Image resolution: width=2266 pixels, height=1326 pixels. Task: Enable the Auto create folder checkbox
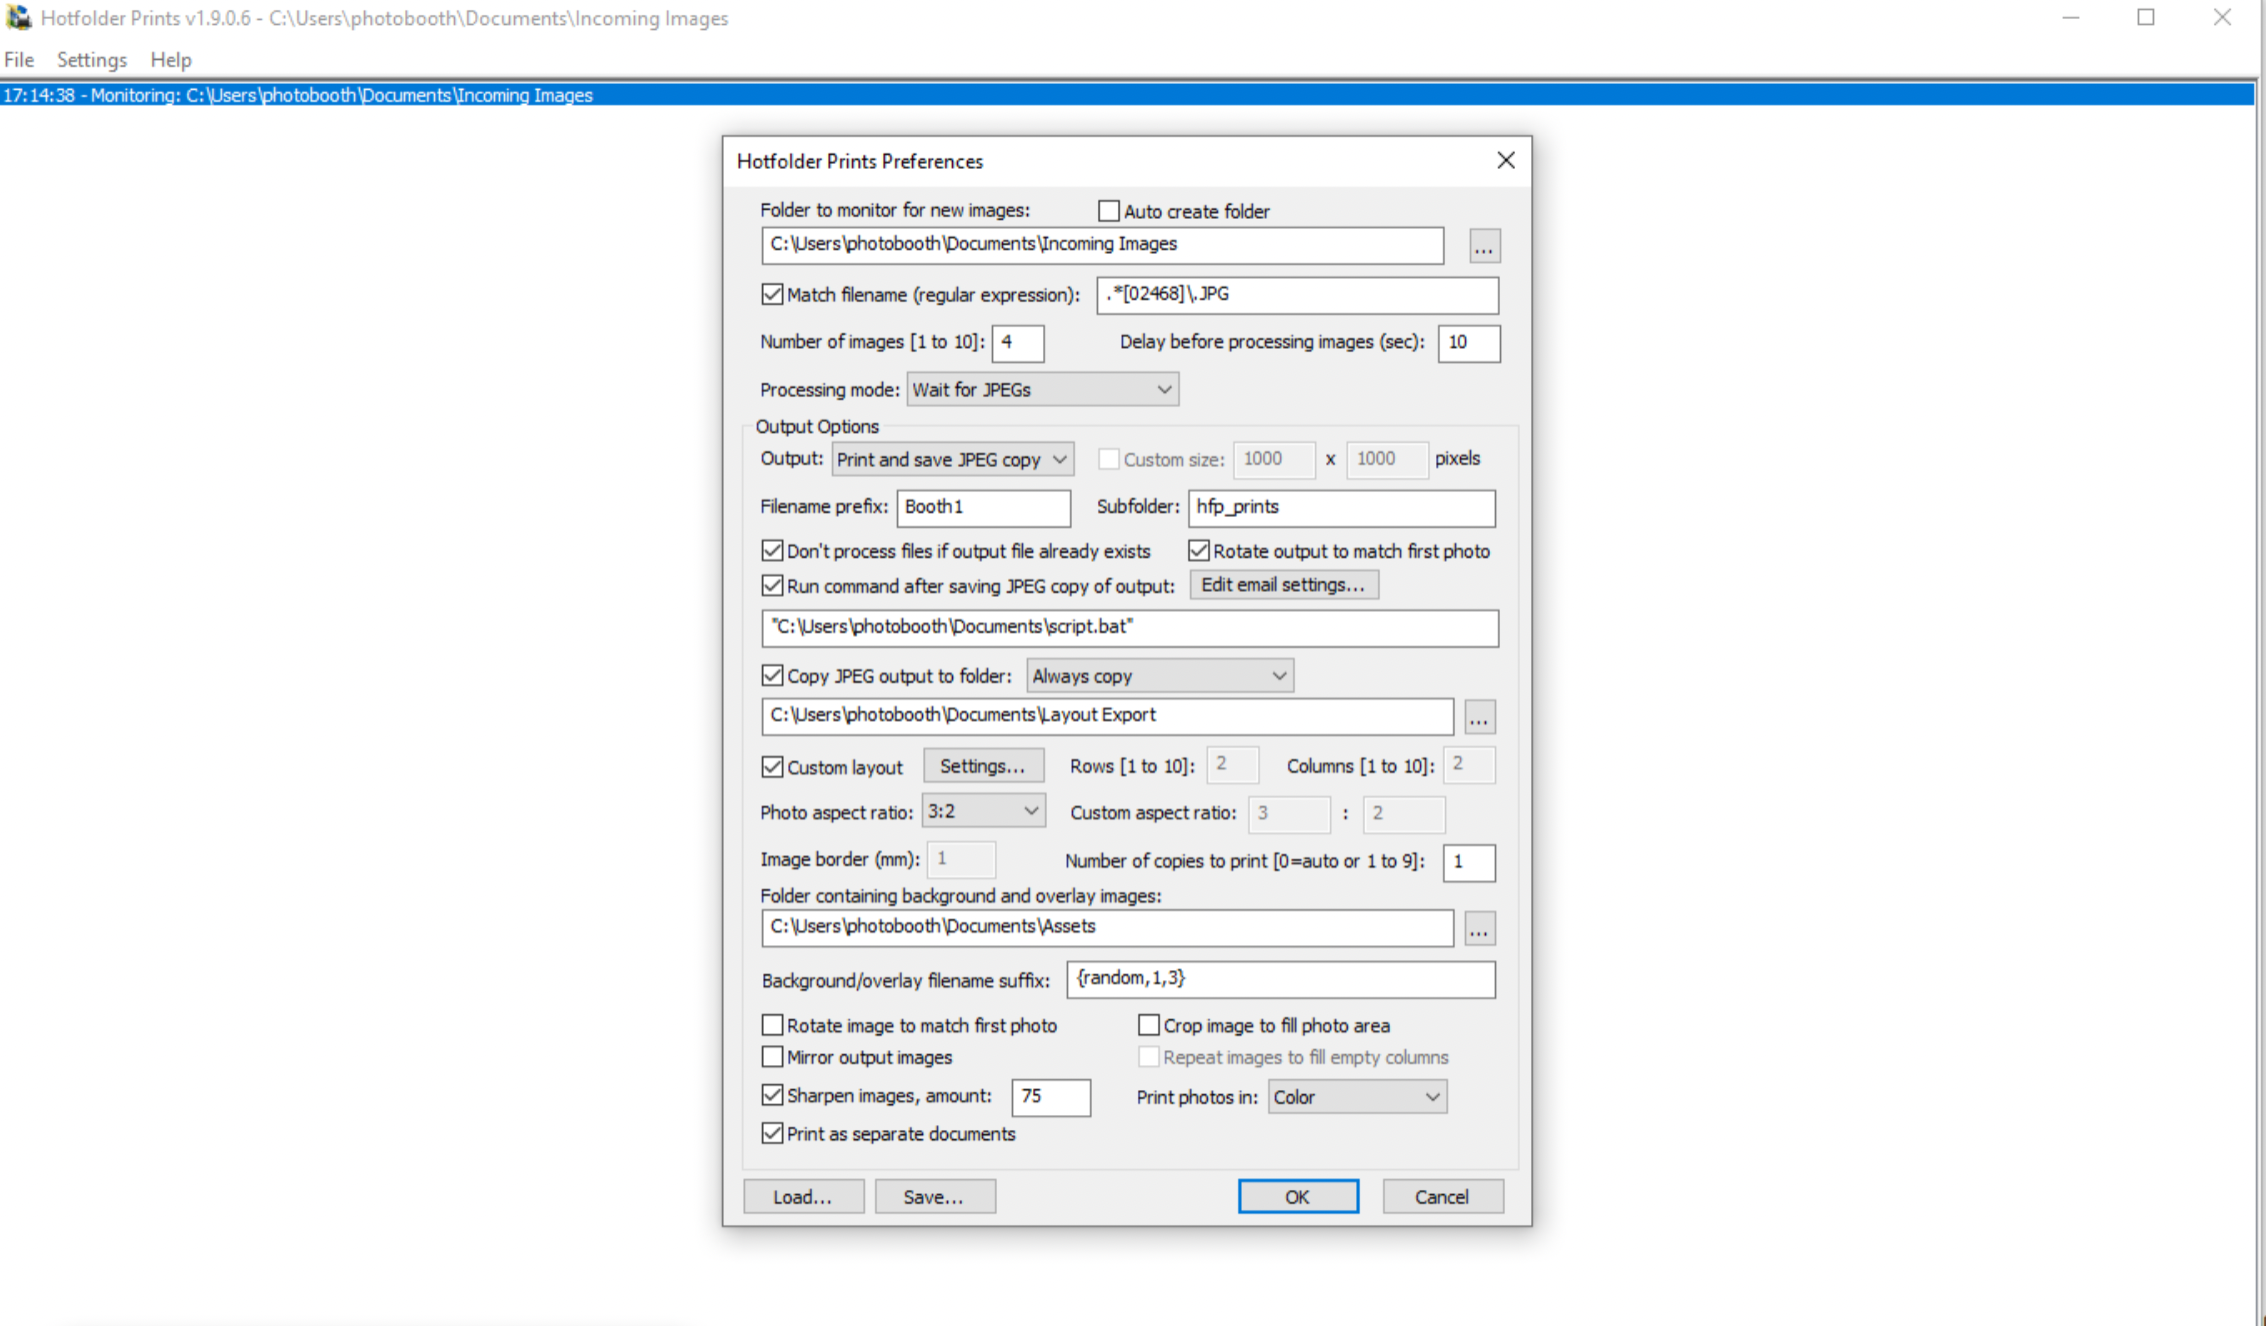(1108, 211)
